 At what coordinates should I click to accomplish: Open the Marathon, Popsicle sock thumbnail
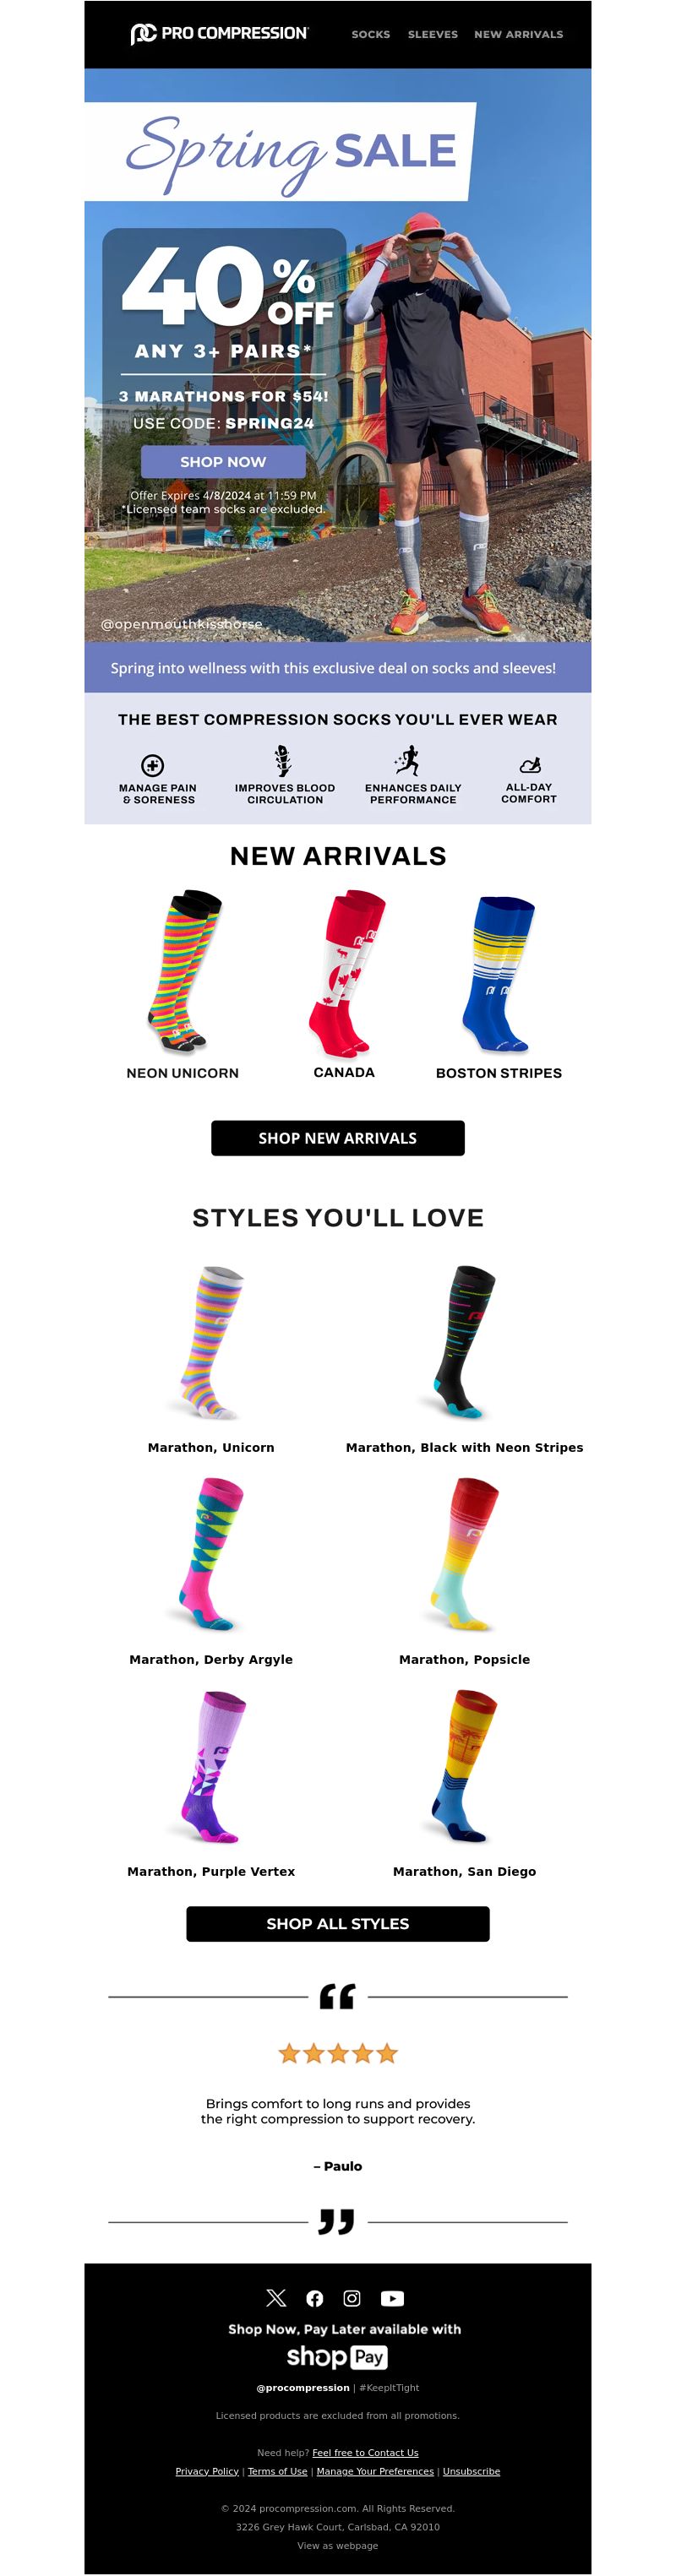[465, 1554]
